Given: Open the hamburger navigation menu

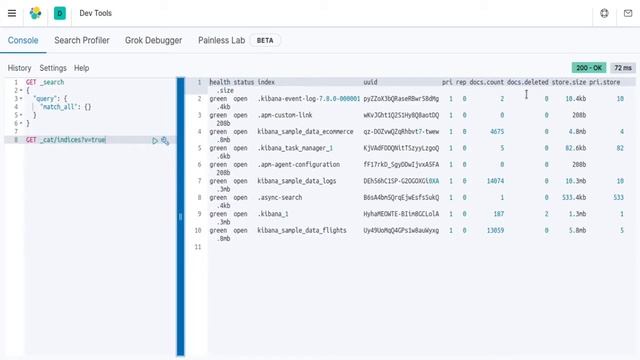Looking at the screenshot, I should click(x=12, y=13).
